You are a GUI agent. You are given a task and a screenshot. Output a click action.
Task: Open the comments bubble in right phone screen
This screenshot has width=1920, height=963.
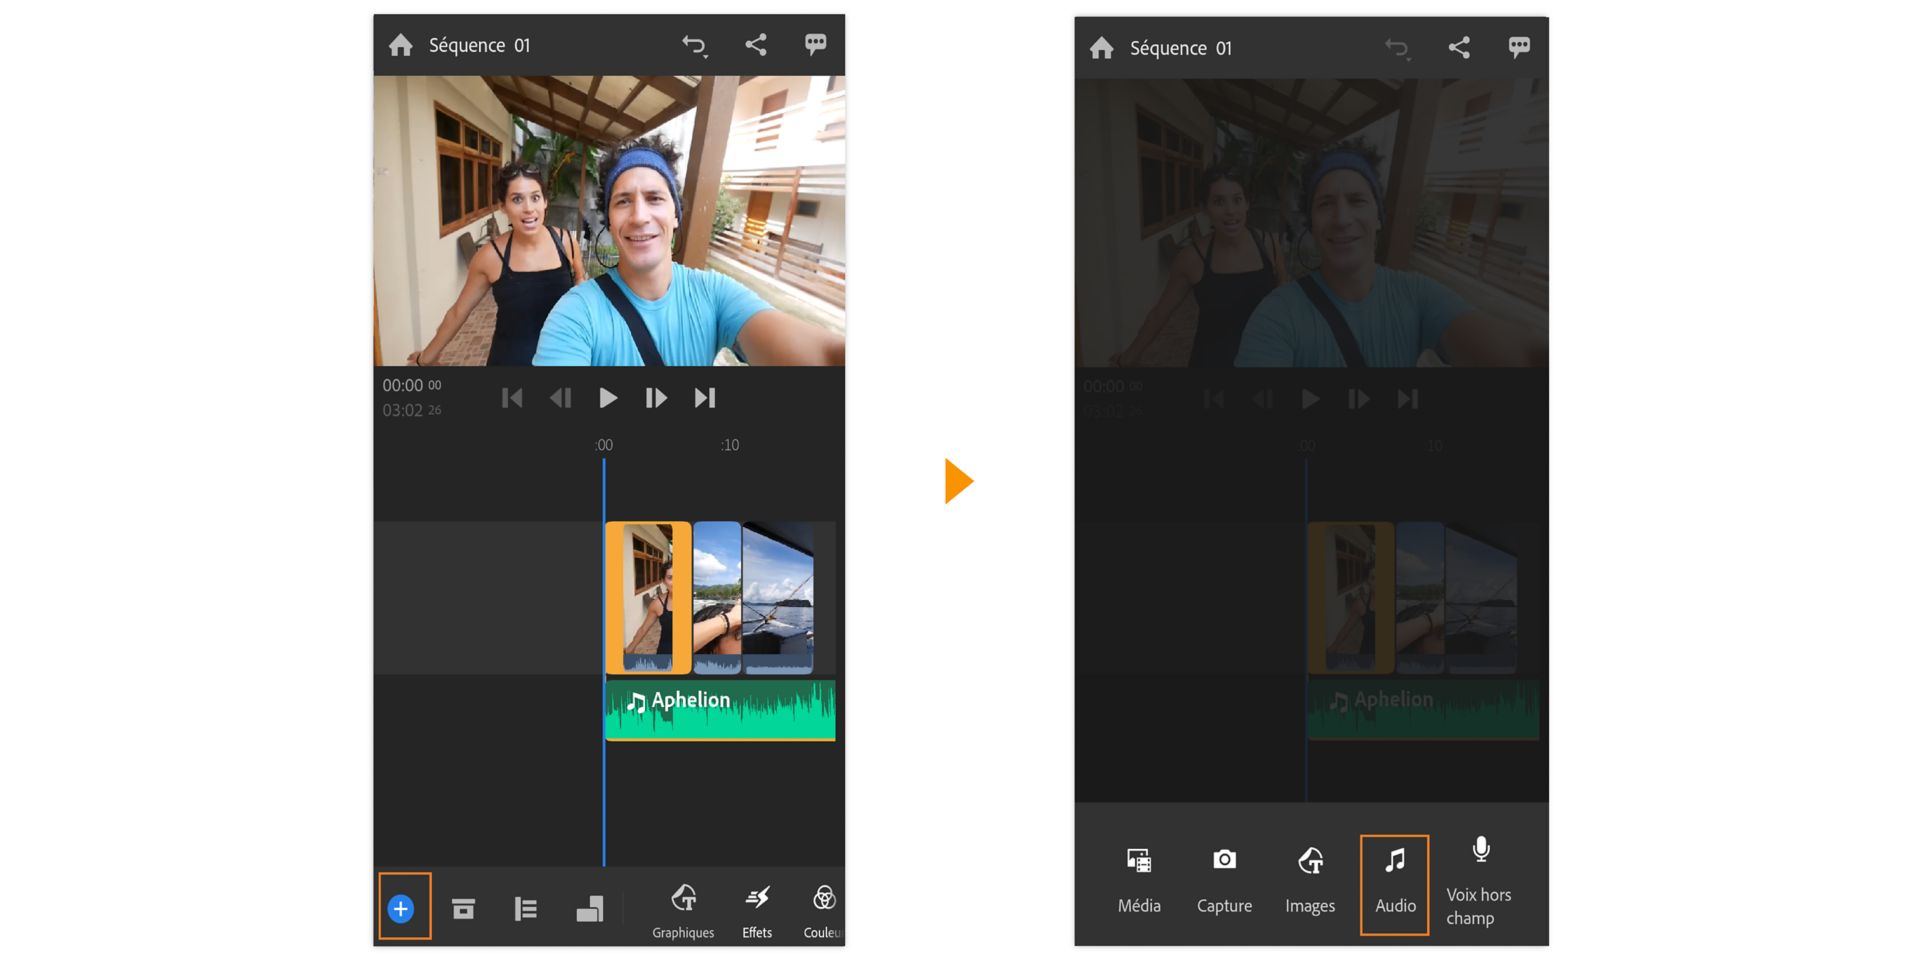click(1519, 47)
